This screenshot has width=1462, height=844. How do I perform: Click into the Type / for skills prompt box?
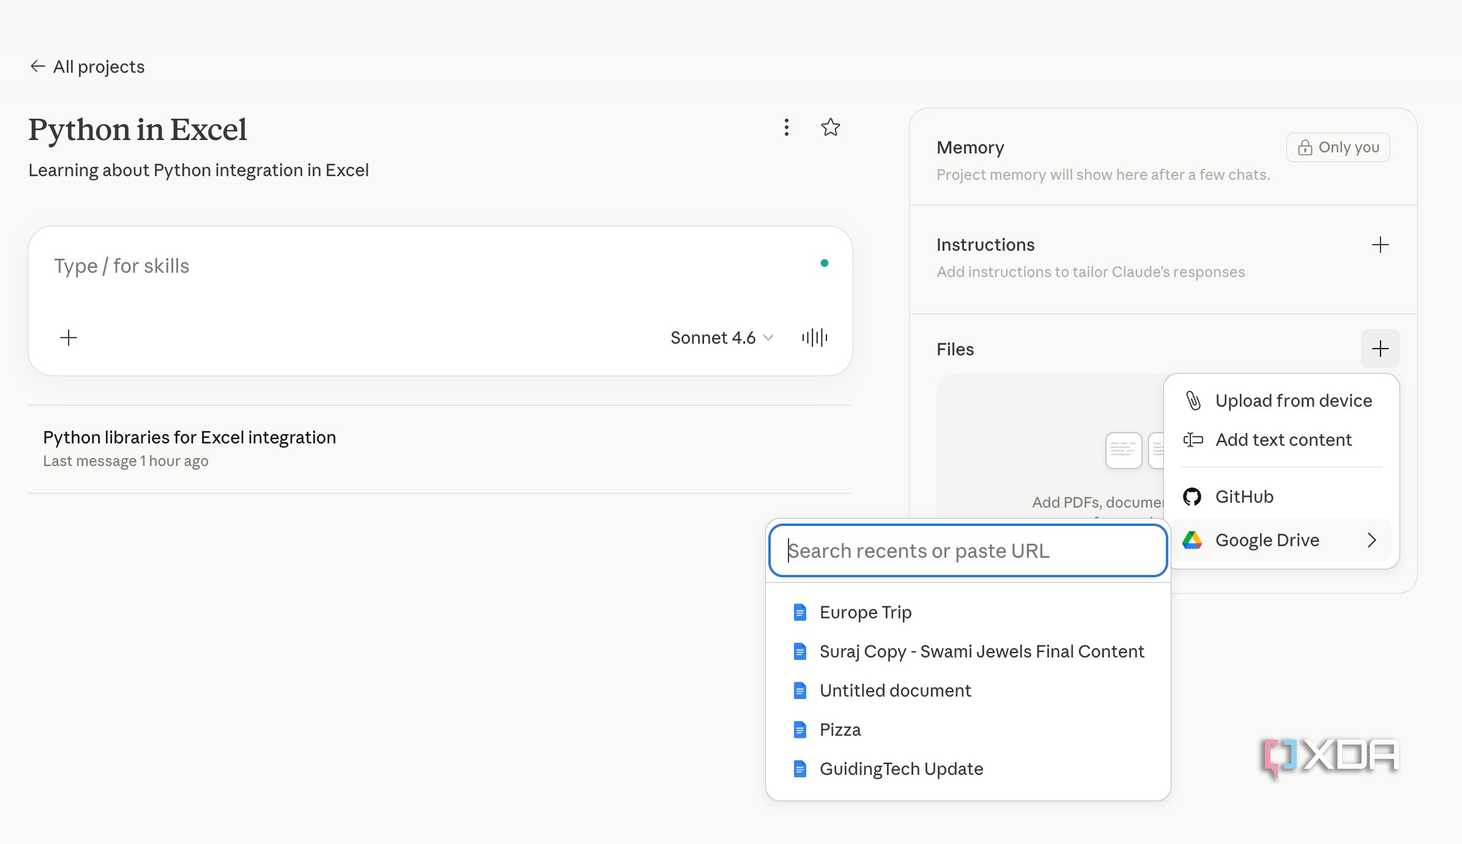point(430,266)
